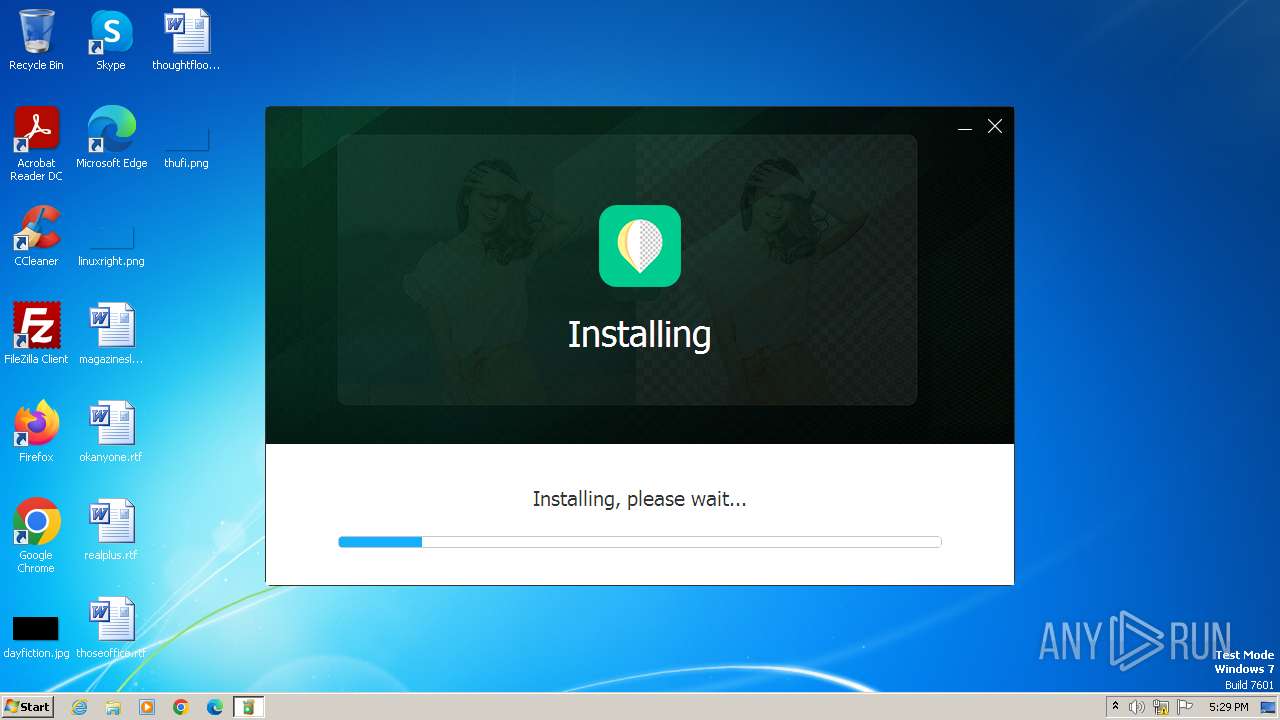Click the installer's taskbar button
The width and height of the screenshot is (1280, 720).
[249, 707]
